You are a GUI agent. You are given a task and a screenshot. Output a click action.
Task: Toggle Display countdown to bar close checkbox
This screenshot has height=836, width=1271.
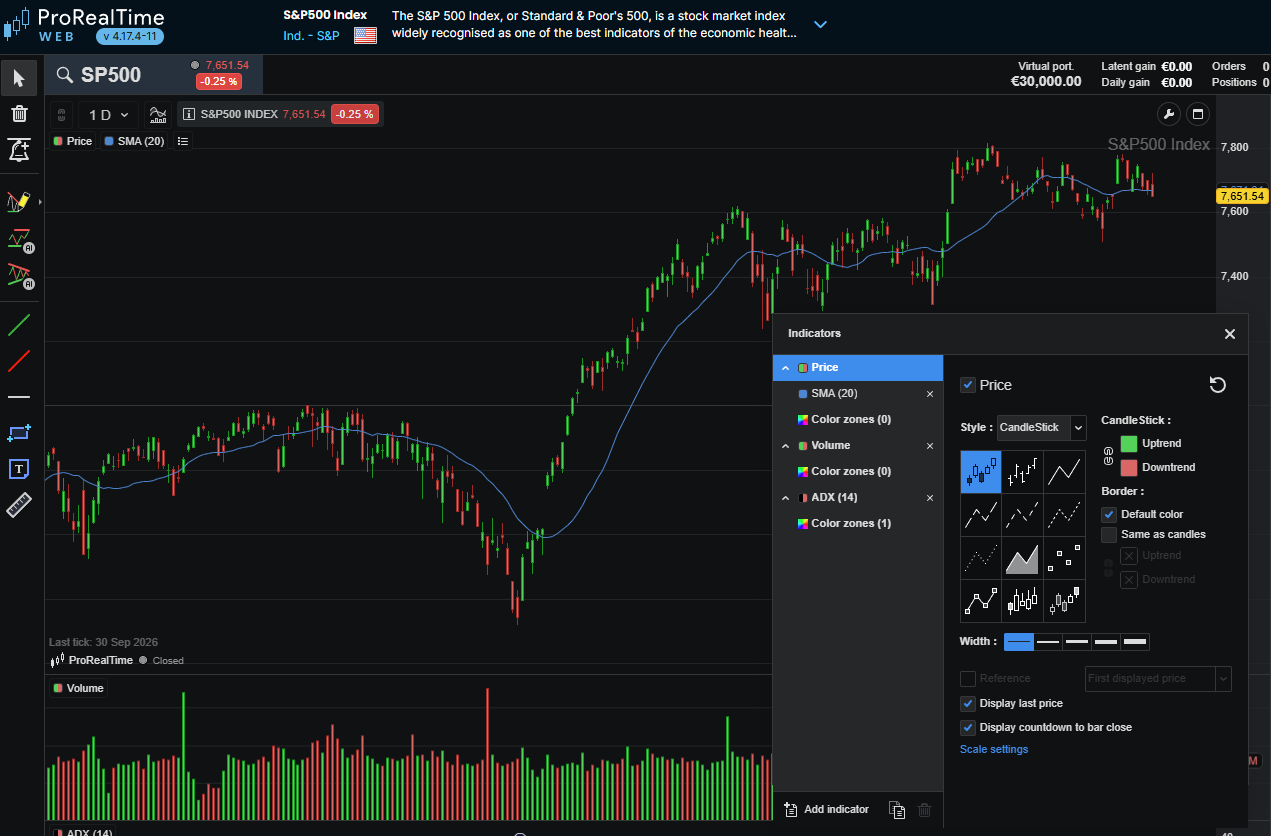967,728
